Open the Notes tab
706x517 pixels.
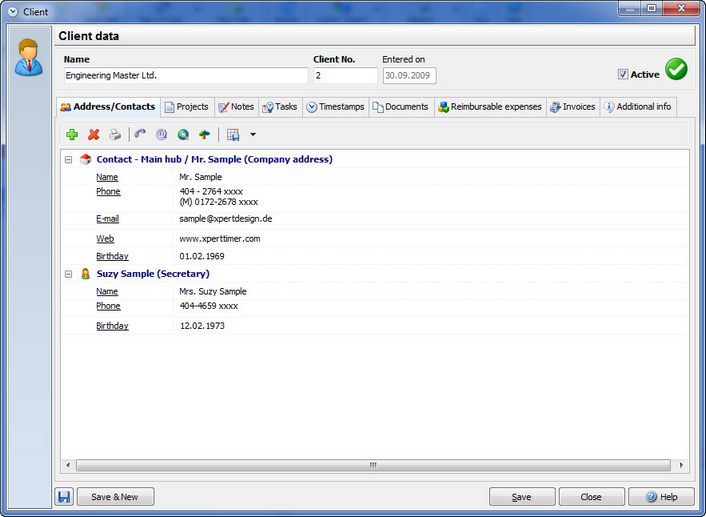click(236, 107)
